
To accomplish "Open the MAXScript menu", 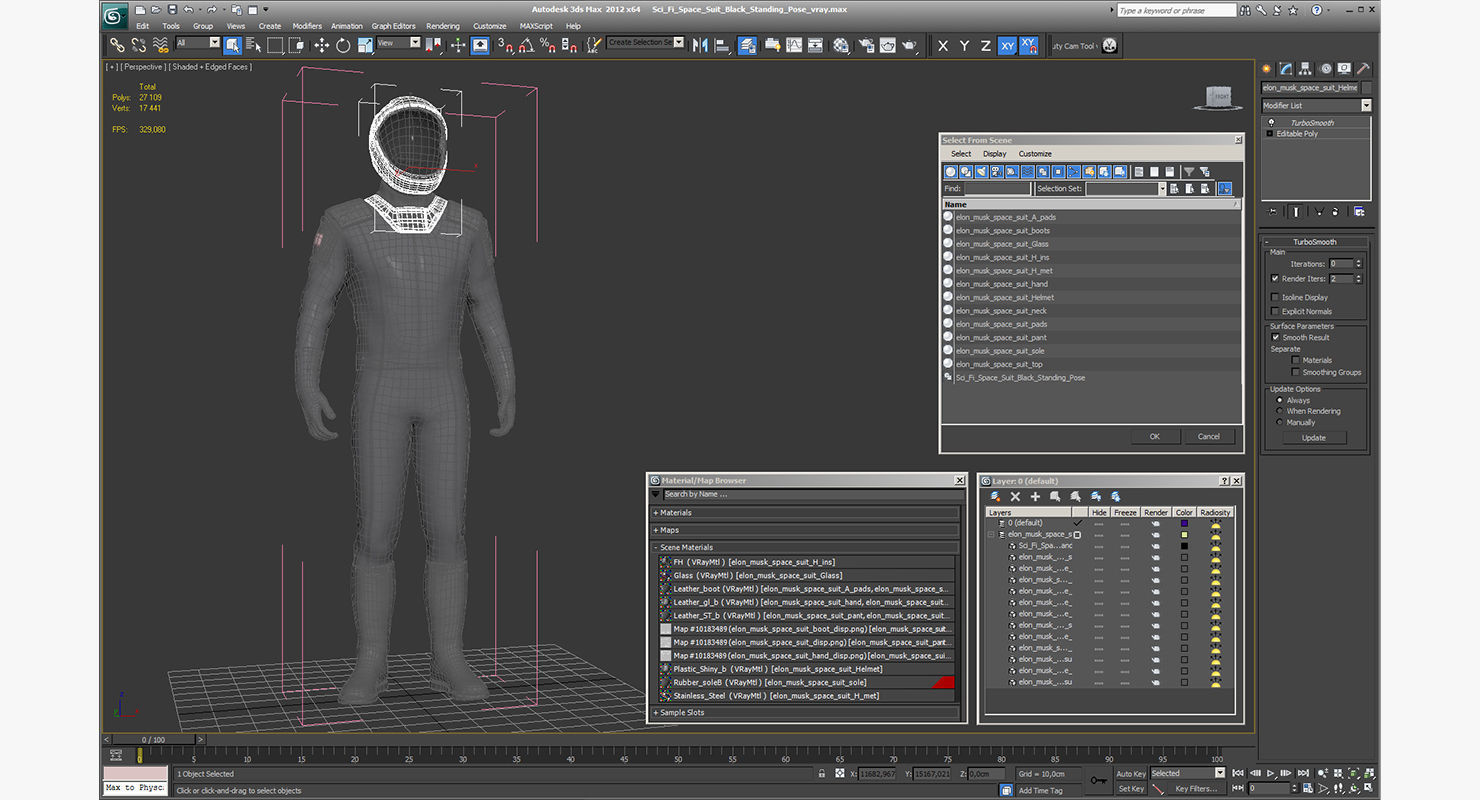I will pyautogui.click(x=536, y=26).
